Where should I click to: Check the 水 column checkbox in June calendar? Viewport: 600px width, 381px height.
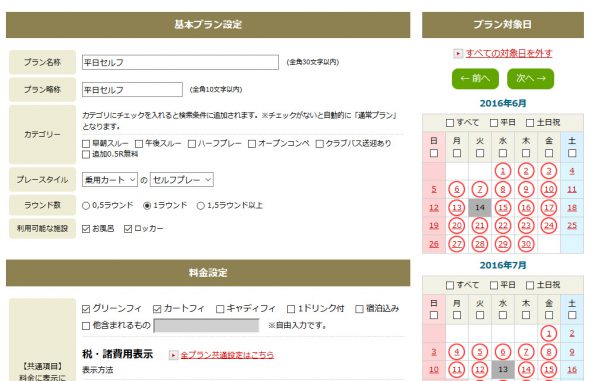tap(503, 153)
